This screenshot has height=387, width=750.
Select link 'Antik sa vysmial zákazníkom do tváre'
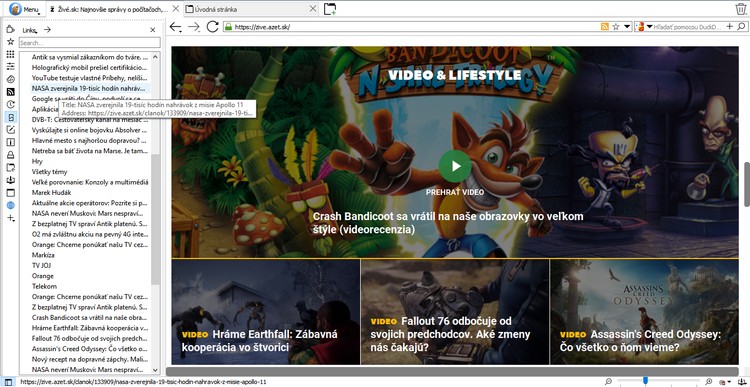tap(89, 57)
